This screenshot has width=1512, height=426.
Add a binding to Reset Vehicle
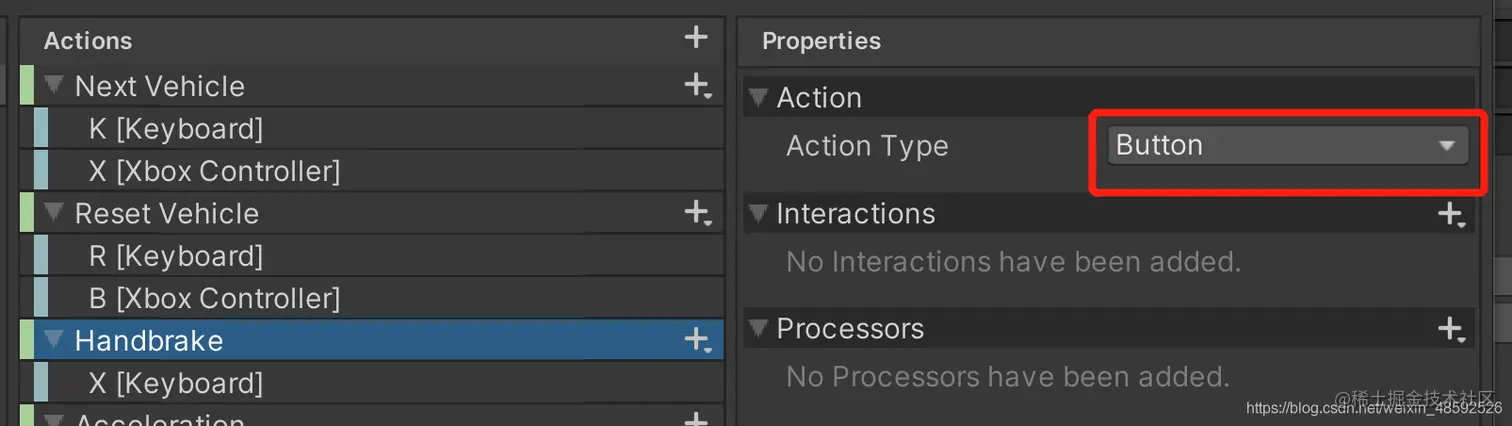coord(697,213)
